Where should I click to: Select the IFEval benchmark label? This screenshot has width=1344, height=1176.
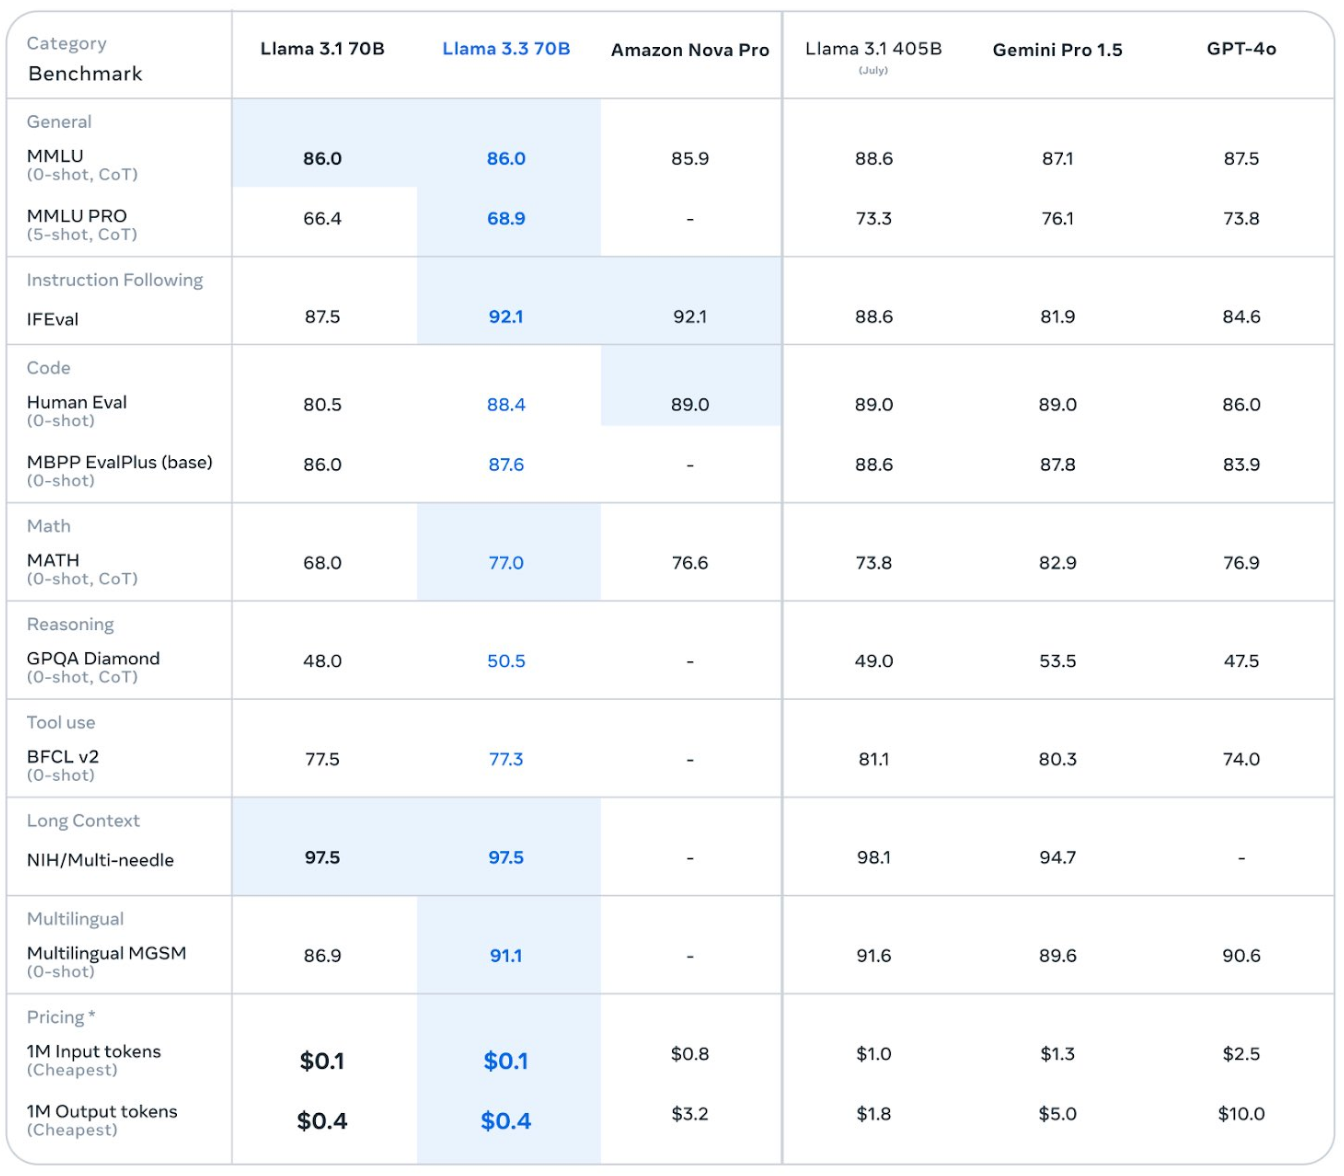point(52,320)
